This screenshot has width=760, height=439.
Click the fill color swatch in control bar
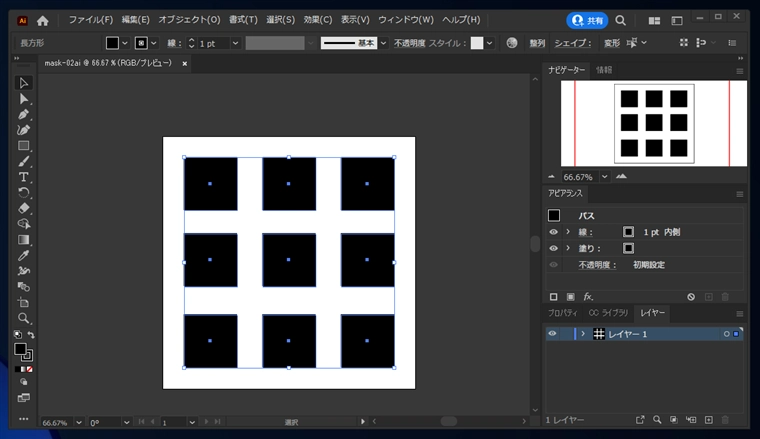pos(112,43)
